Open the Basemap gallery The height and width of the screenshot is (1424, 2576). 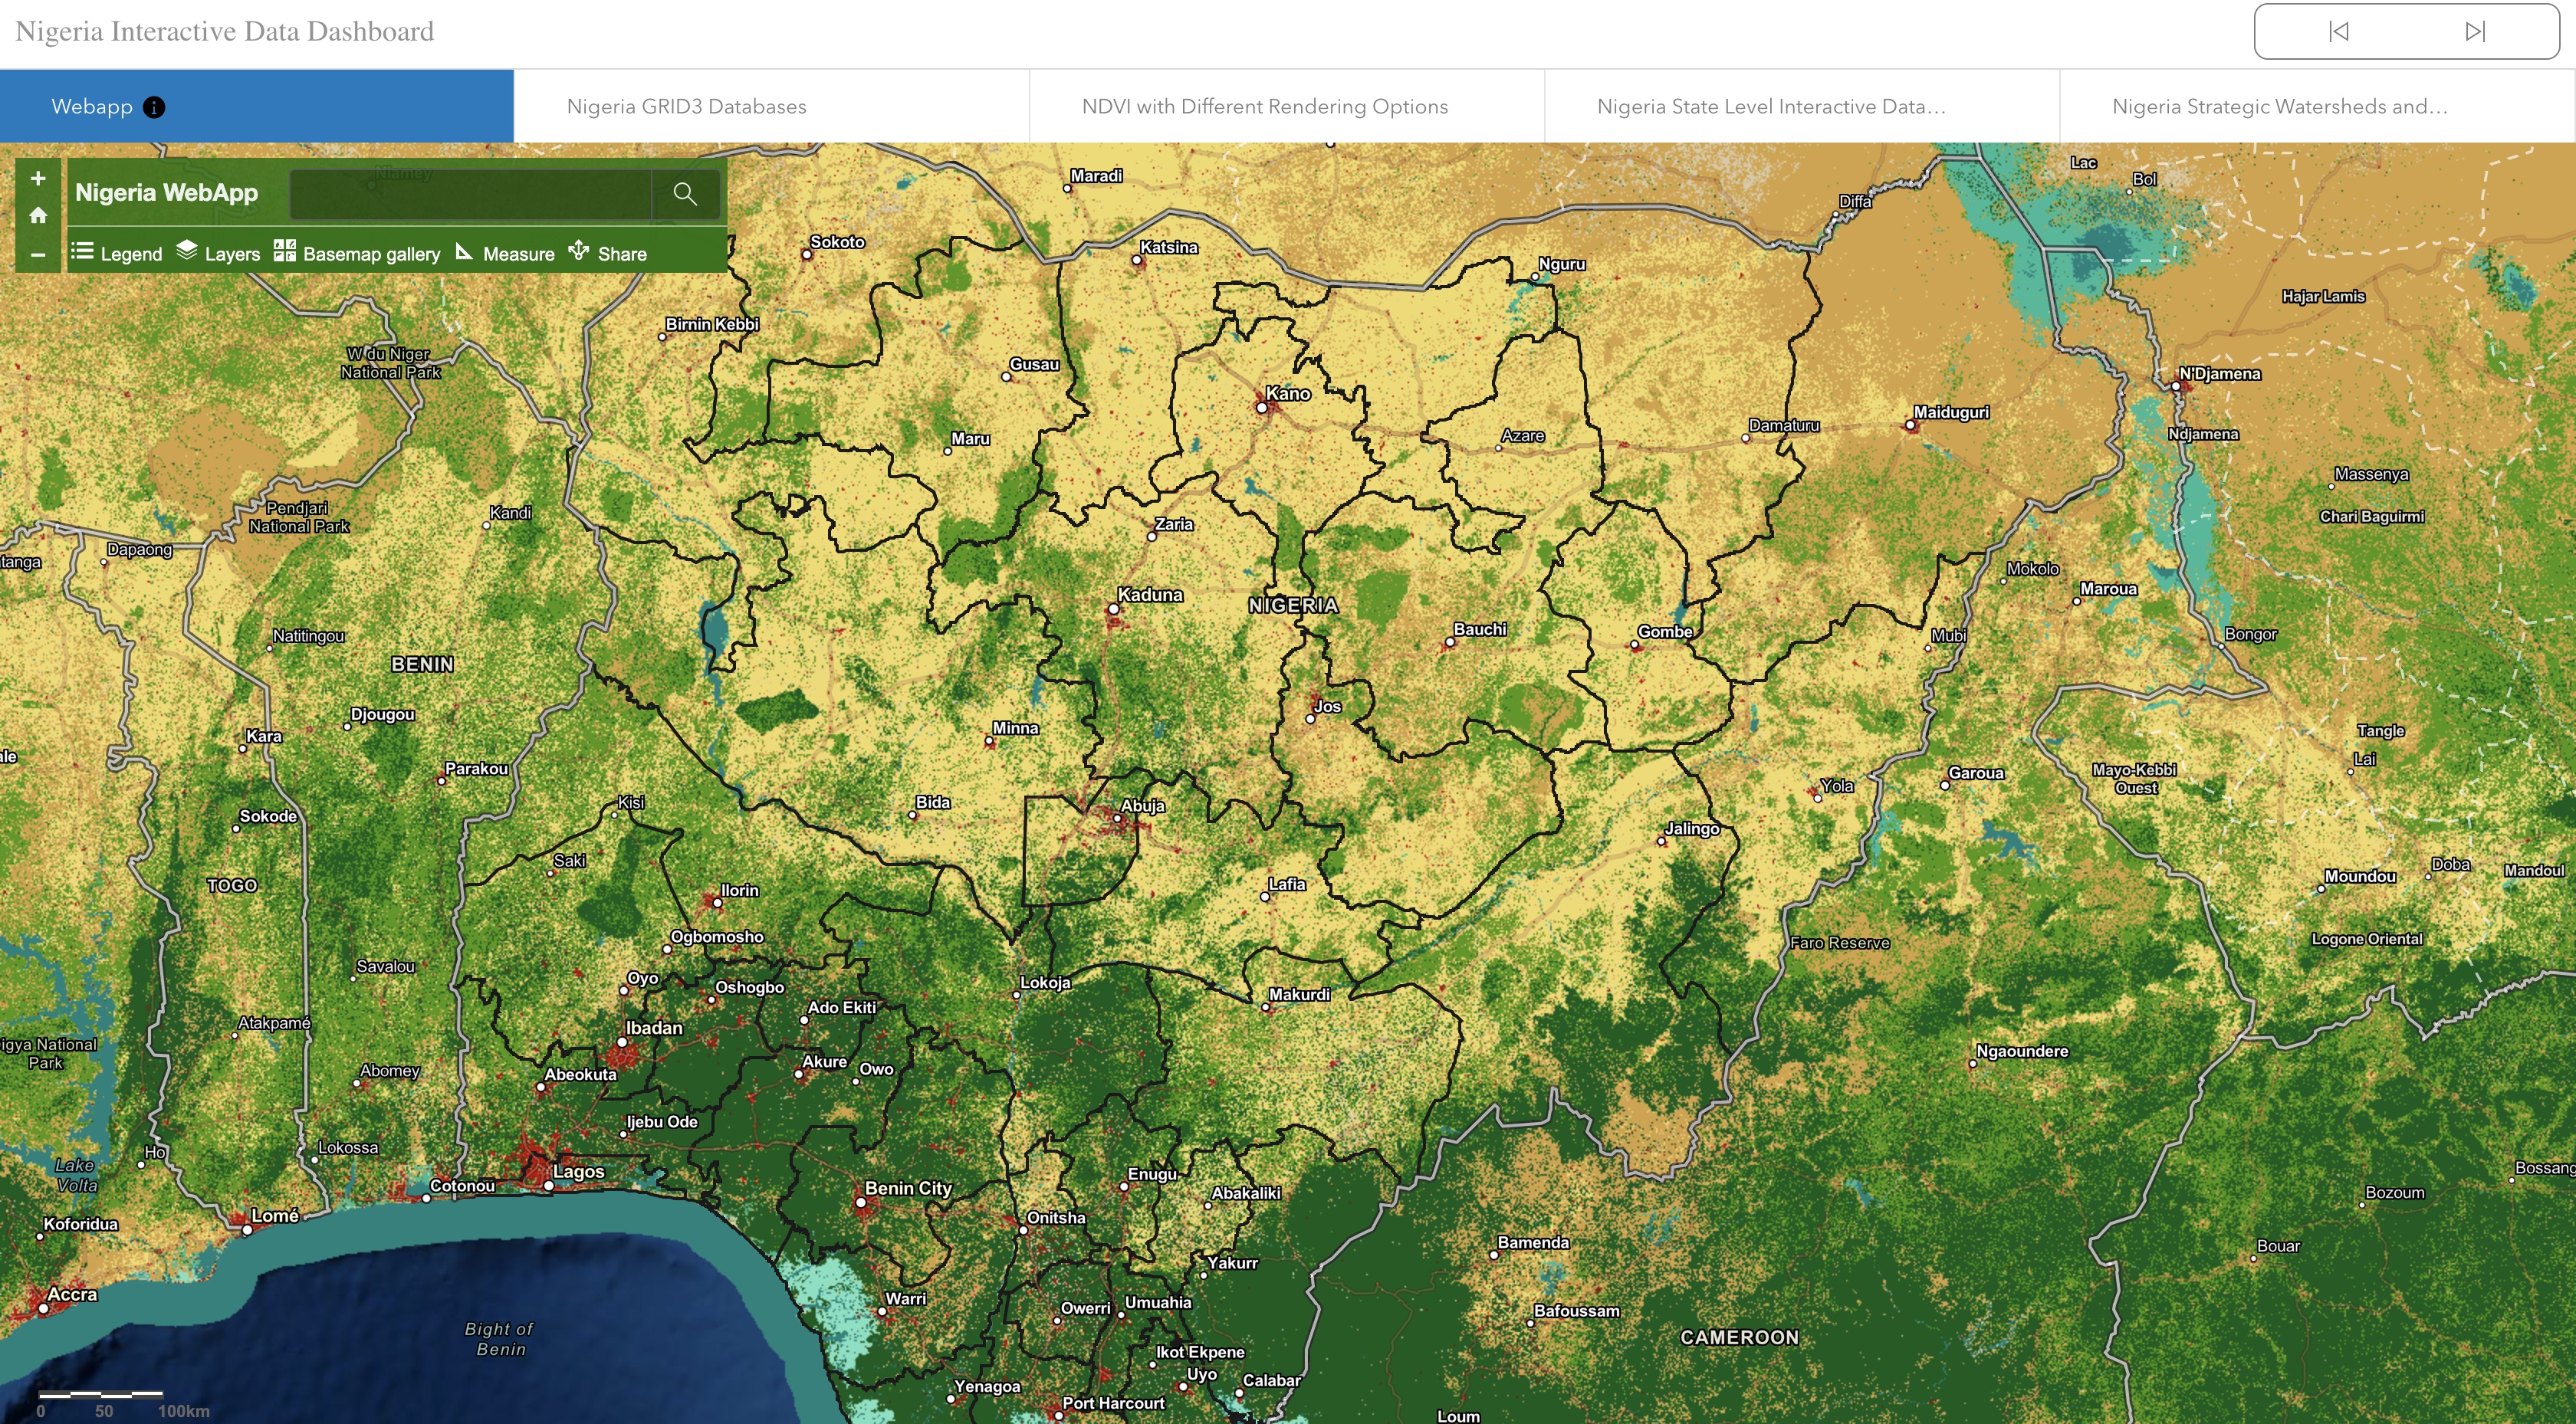[357, 253]
